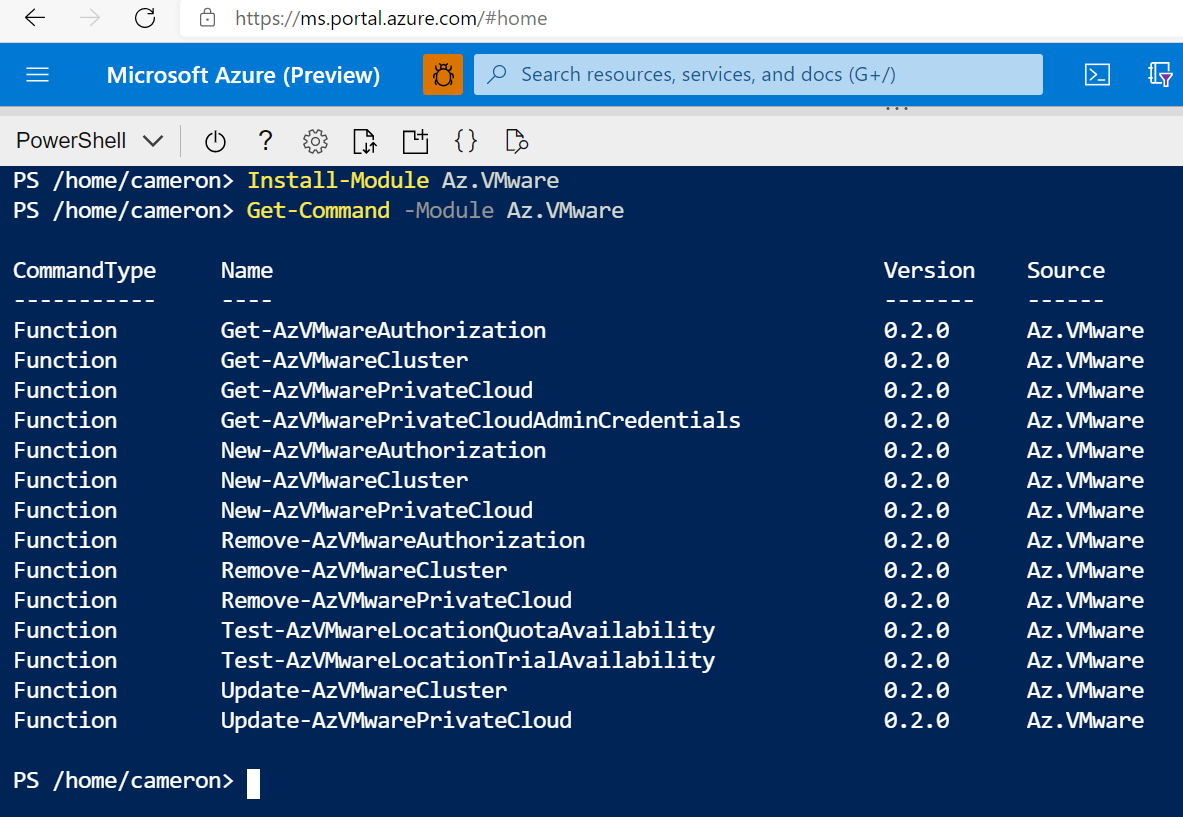Open the PowerShell shell selector dropdown
Viewport: 1183px width, 817px height.
pos(90,140)
